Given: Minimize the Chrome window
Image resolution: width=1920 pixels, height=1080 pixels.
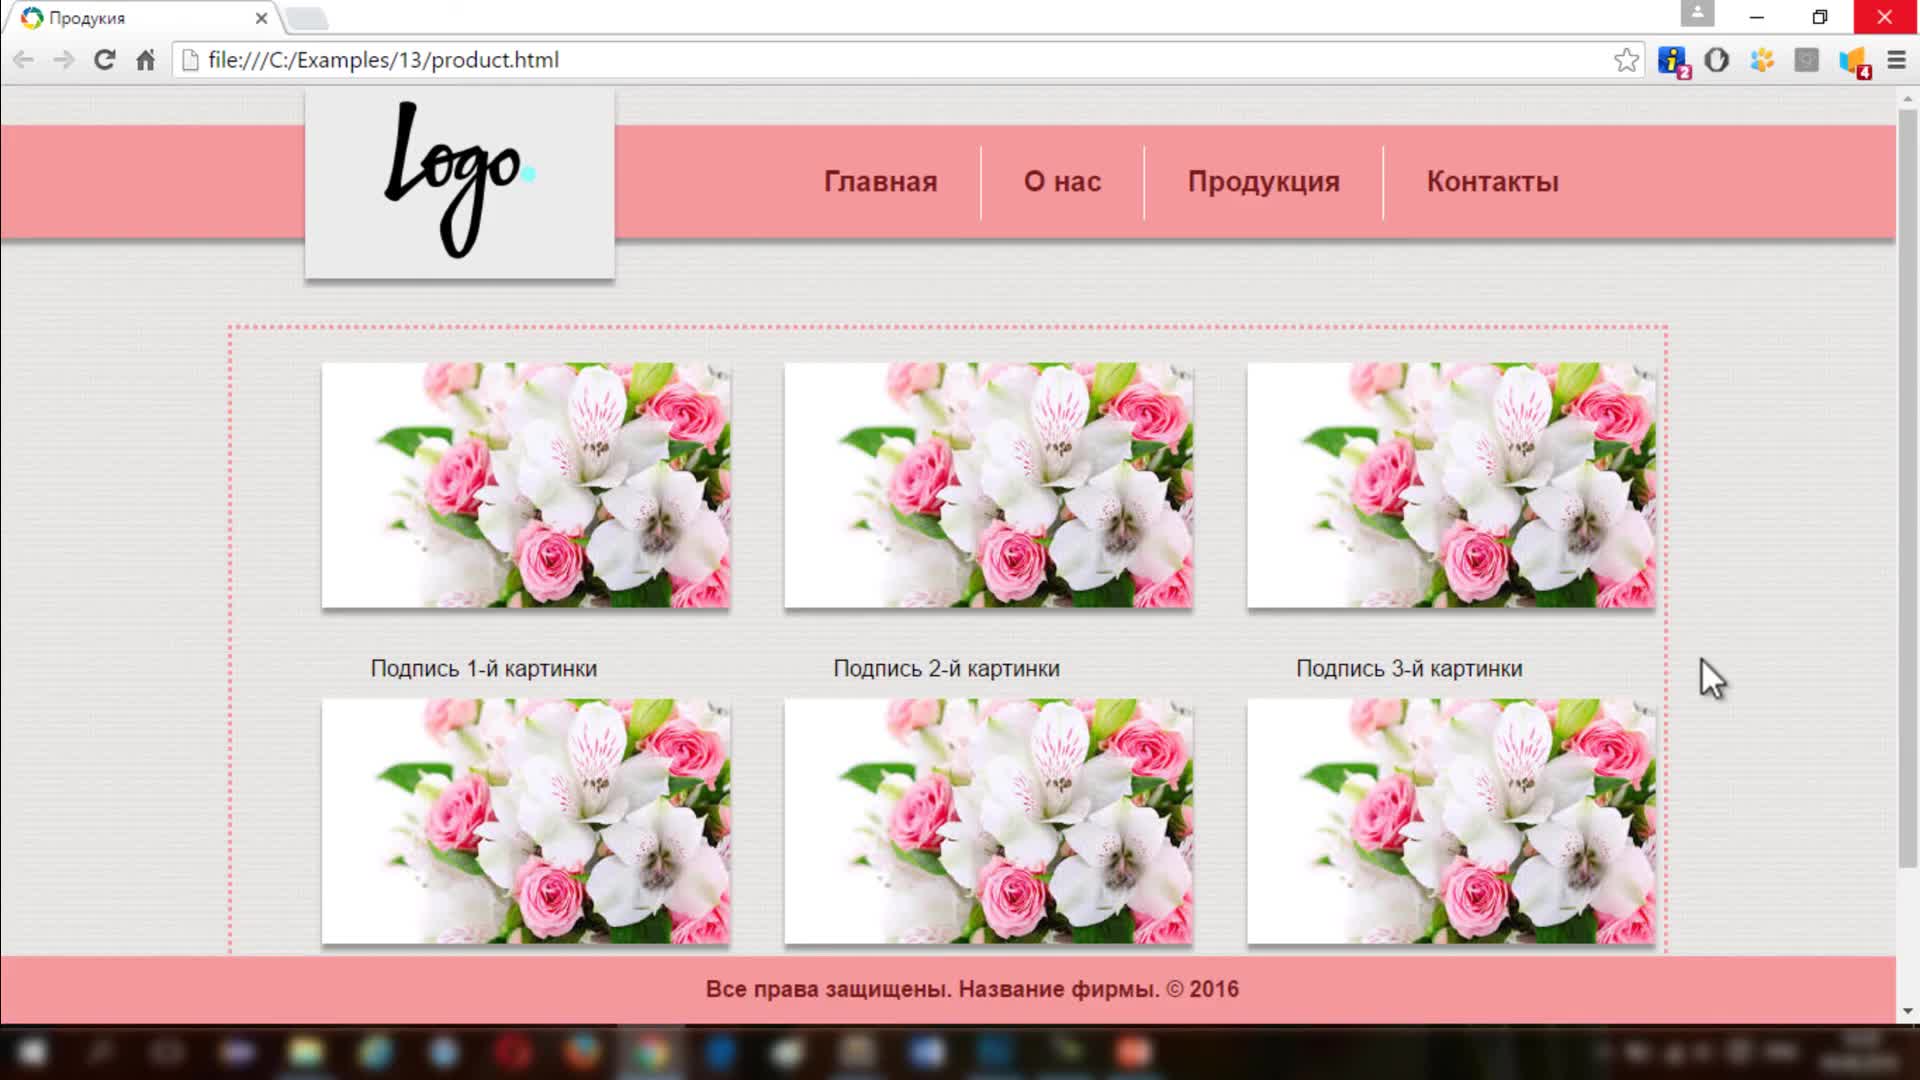Looking at the screenshot, I should (x=1757, y=17).
